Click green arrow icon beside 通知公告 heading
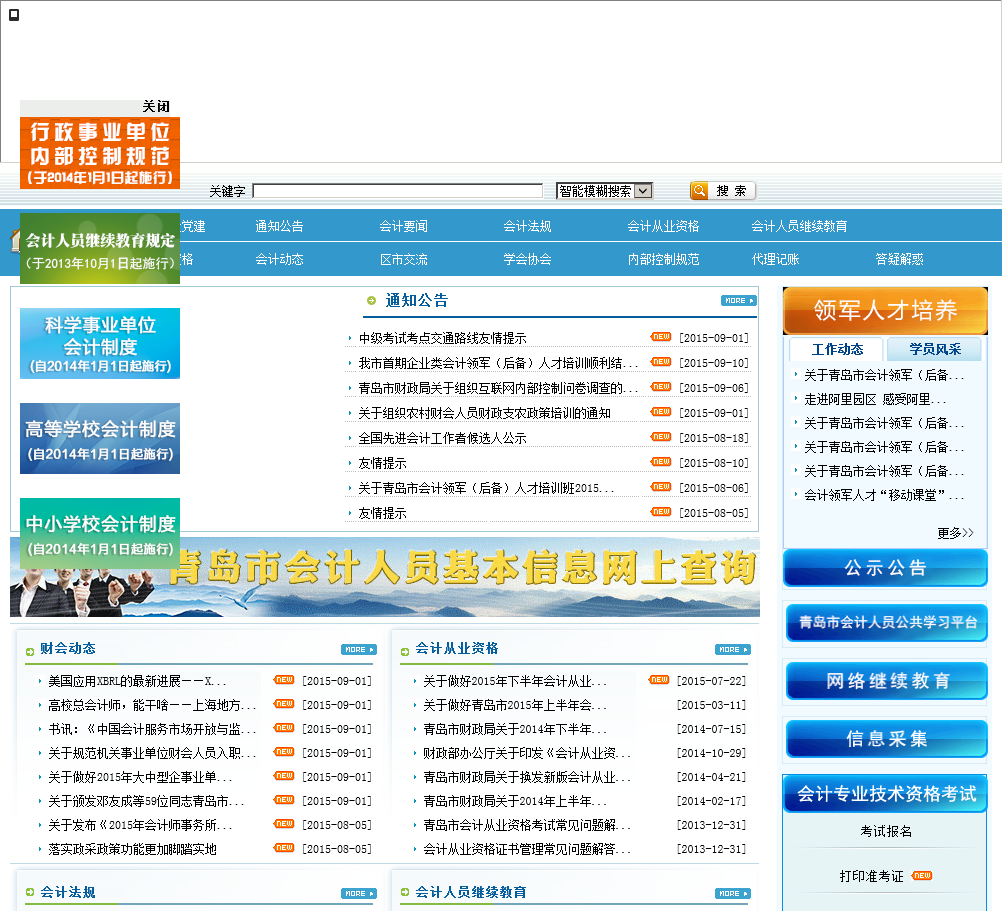This screenshot has height=911, width=1002. [x=371, y=301]
